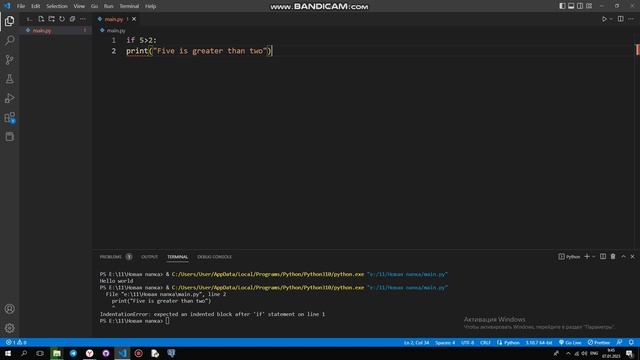The image size is (640, 360).
Task: Open the Terminal menu
Action: (x=129, y=6)
